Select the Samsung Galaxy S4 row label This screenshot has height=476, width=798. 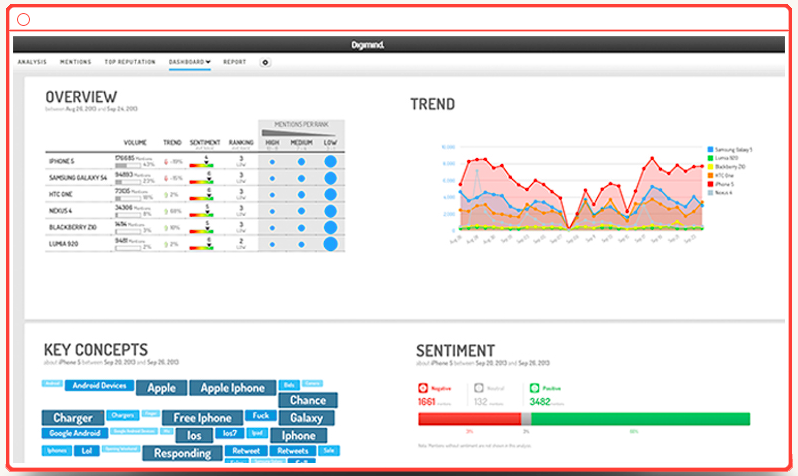pyautogui.click(x=78, y=178)
